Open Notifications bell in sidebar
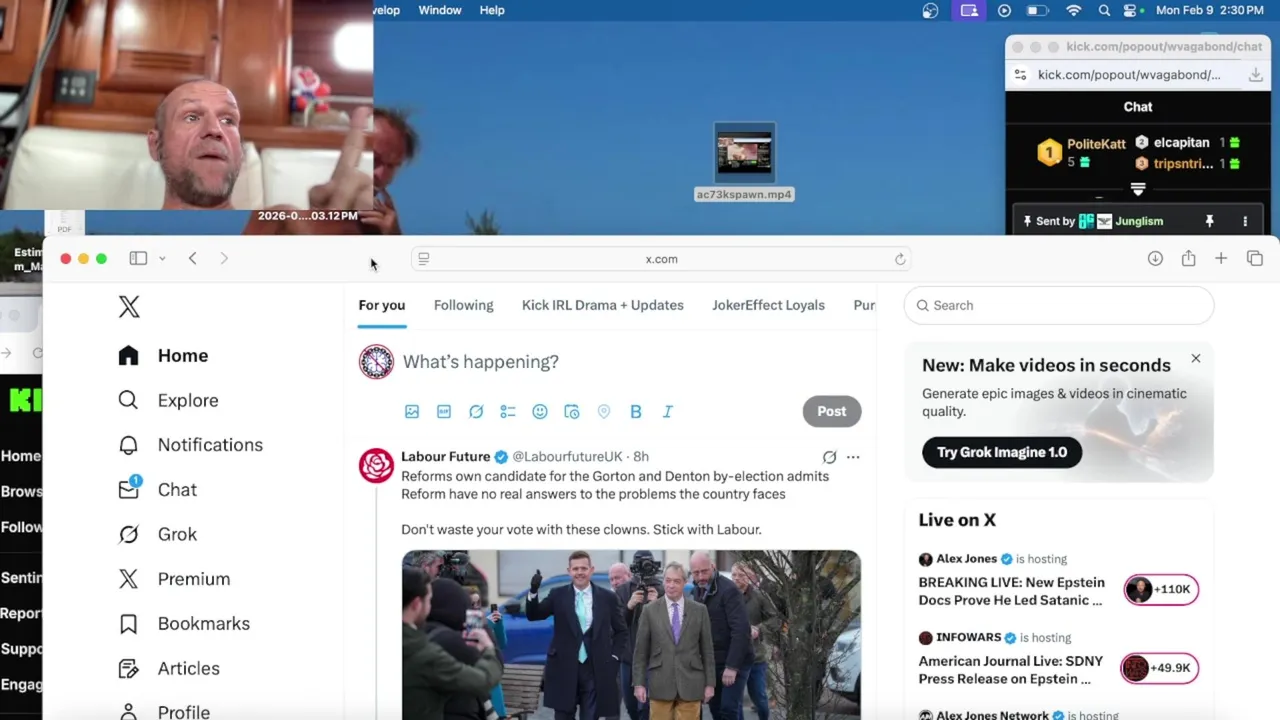This screenshot has height=720, width=1280. point(128,445)
